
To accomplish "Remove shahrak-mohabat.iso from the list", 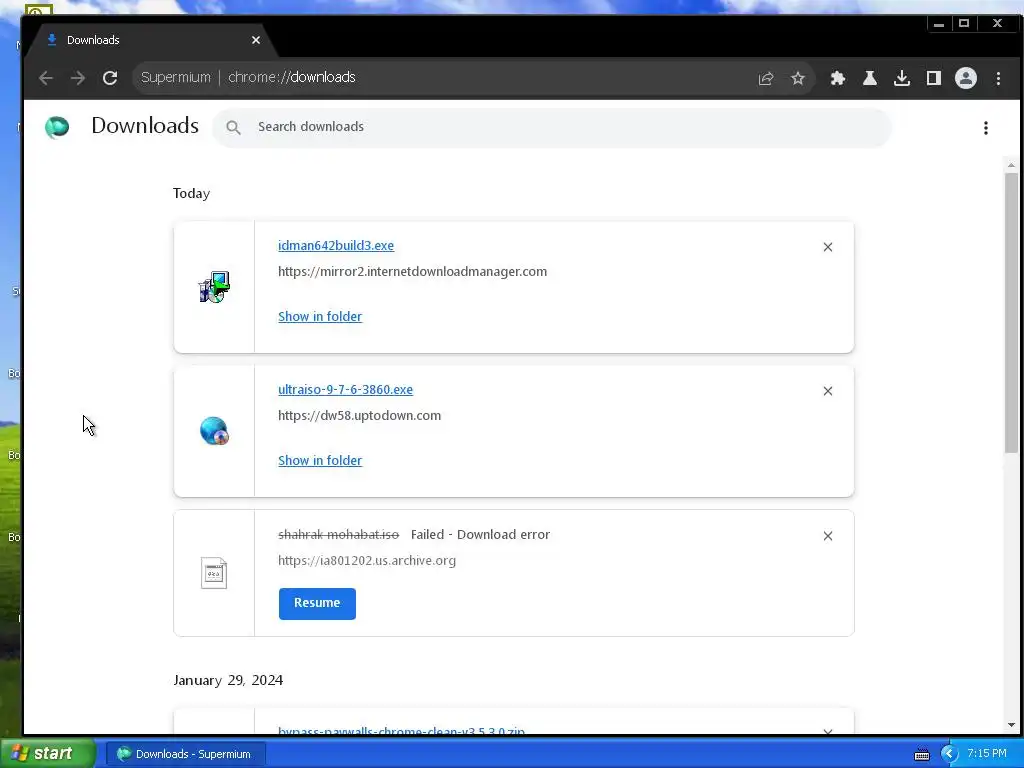I will (827, 536).
